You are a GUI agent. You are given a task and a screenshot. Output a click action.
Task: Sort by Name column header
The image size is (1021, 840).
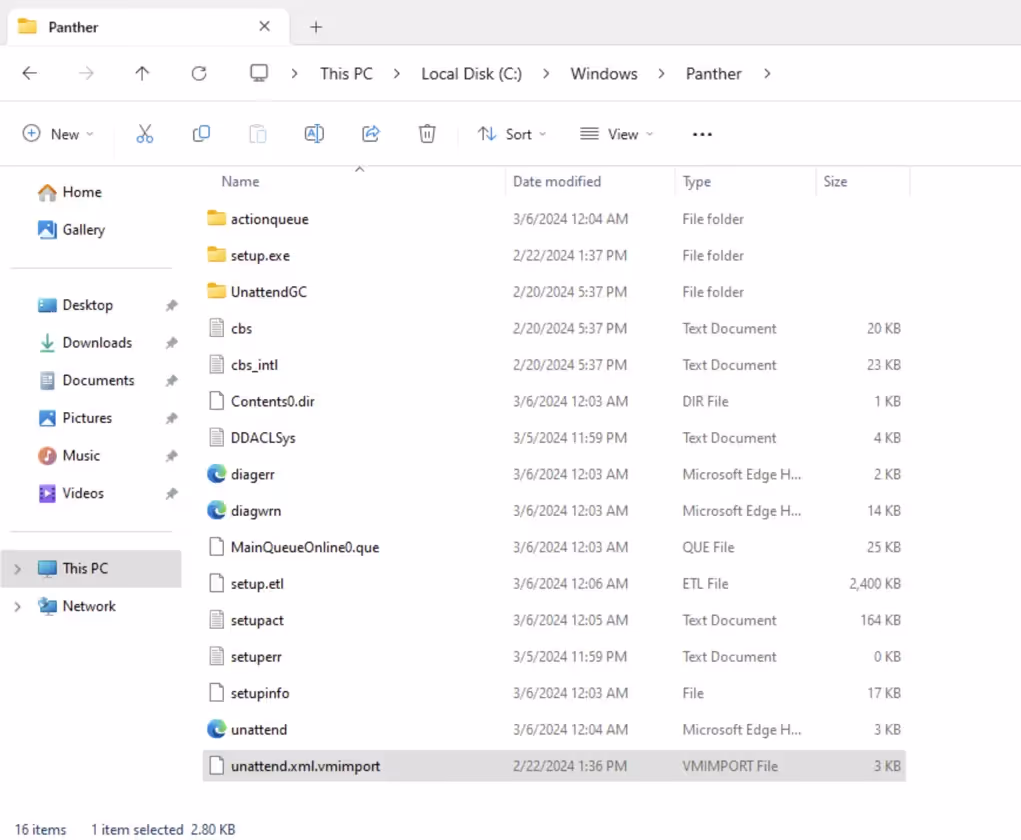click(x=240, y=182)
